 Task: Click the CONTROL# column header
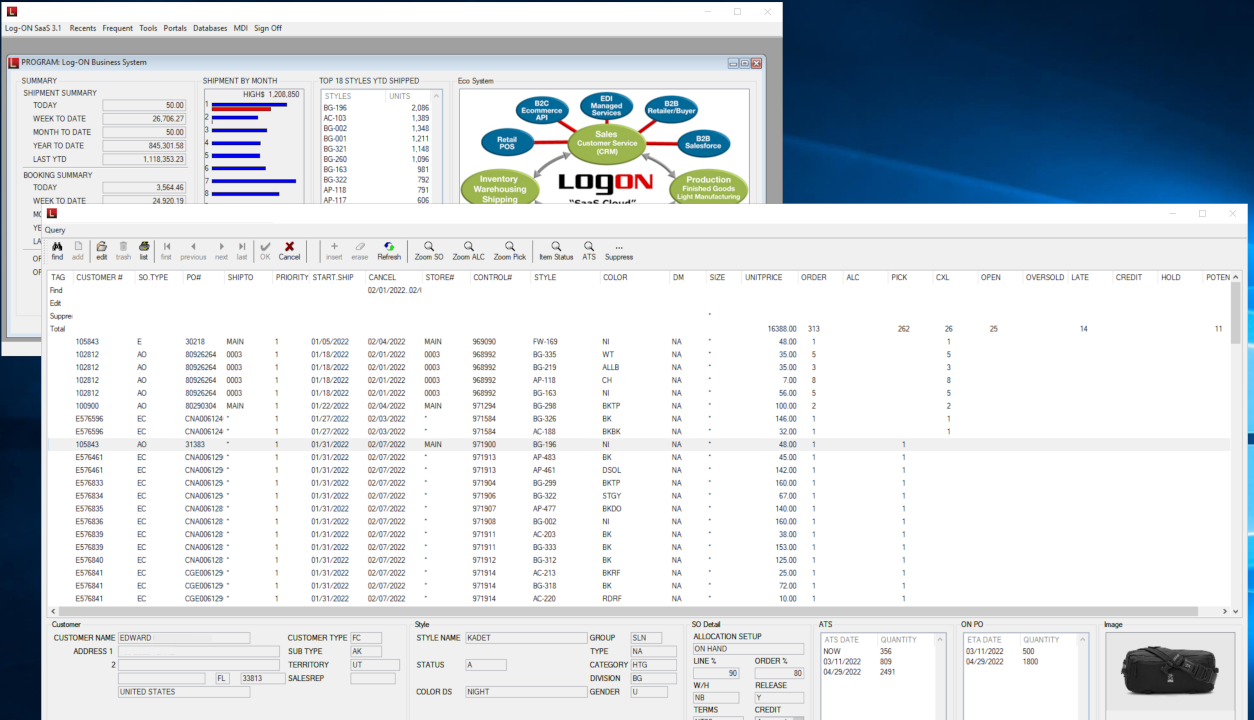[493, 277]
